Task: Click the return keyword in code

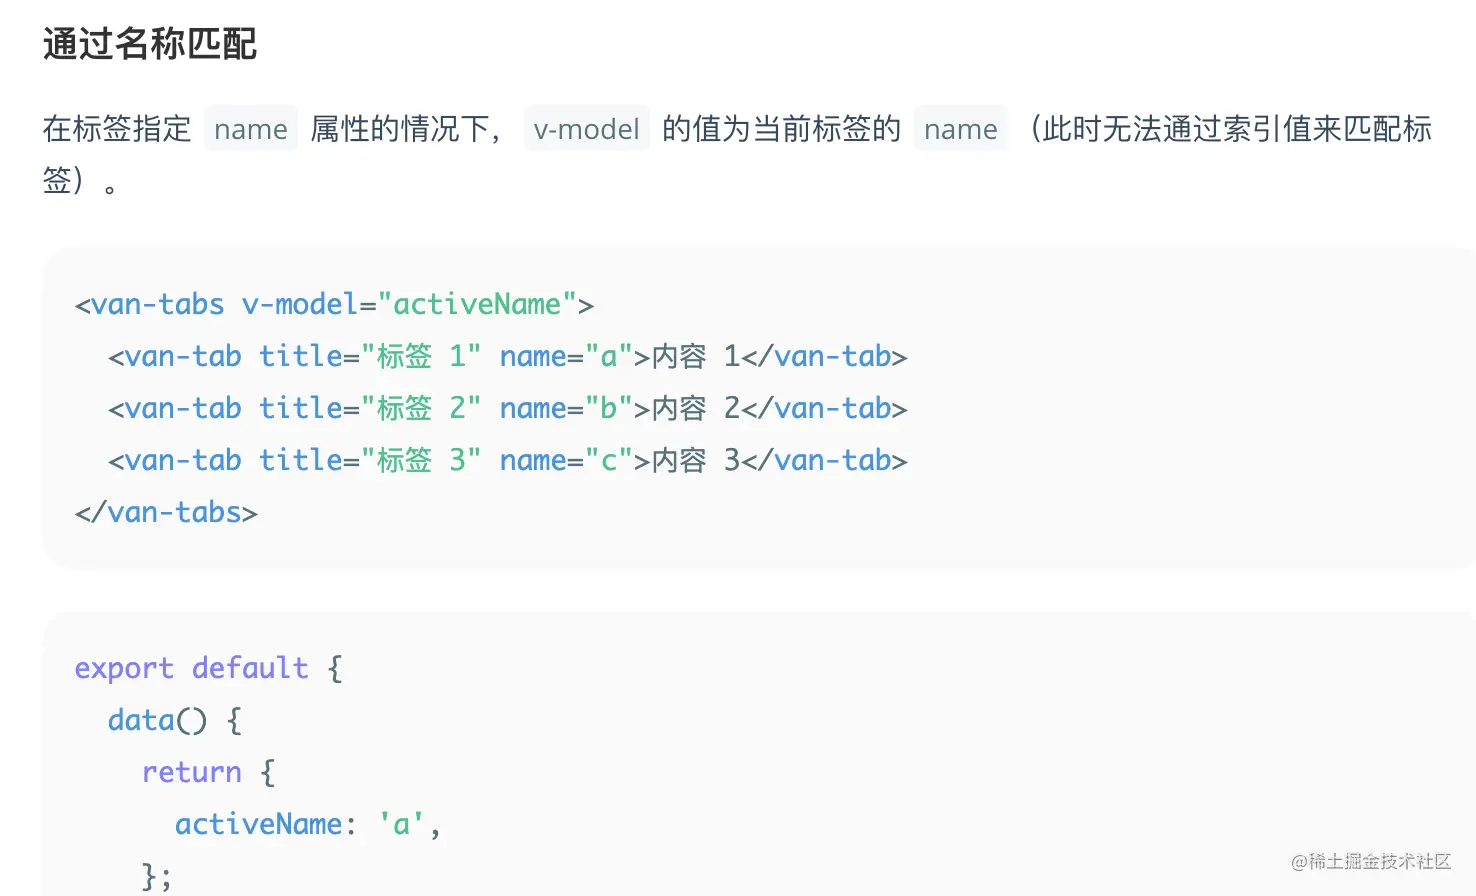Action: click(x=192, y=772)
